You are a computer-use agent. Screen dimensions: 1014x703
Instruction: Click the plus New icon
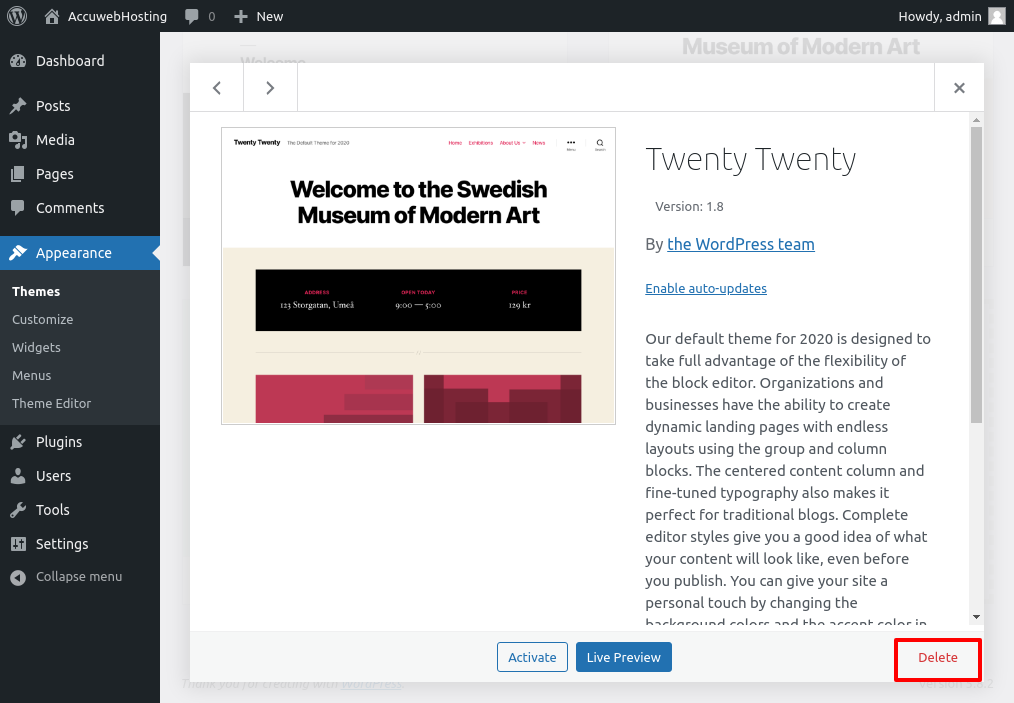[x=241, y=16]
